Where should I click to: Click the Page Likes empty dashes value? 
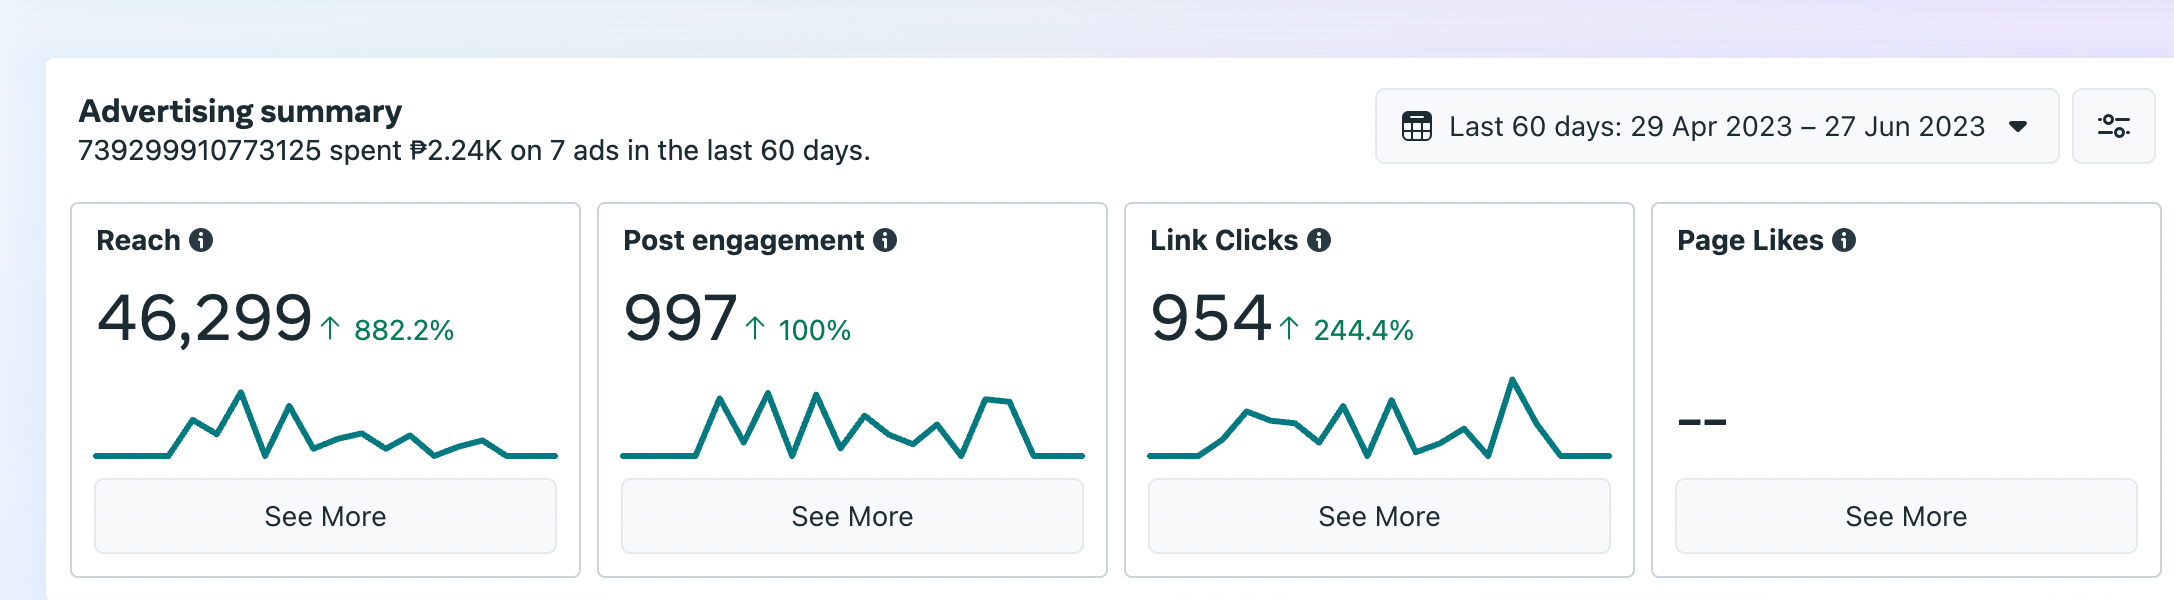1702,422
